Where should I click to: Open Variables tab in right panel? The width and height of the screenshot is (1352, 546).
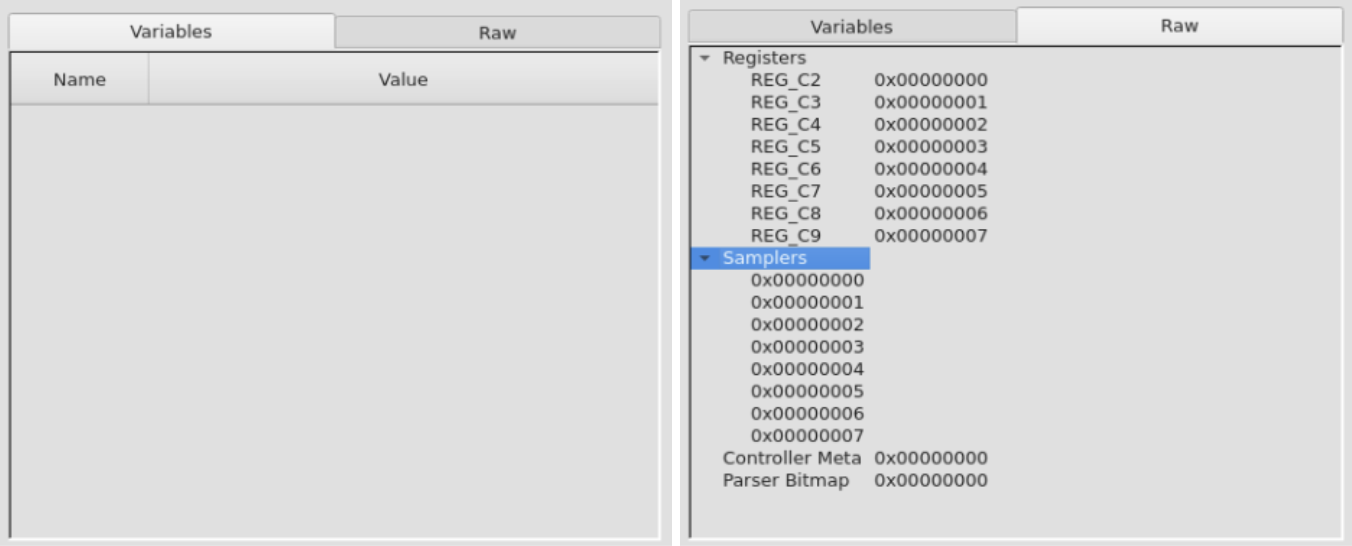851,27
